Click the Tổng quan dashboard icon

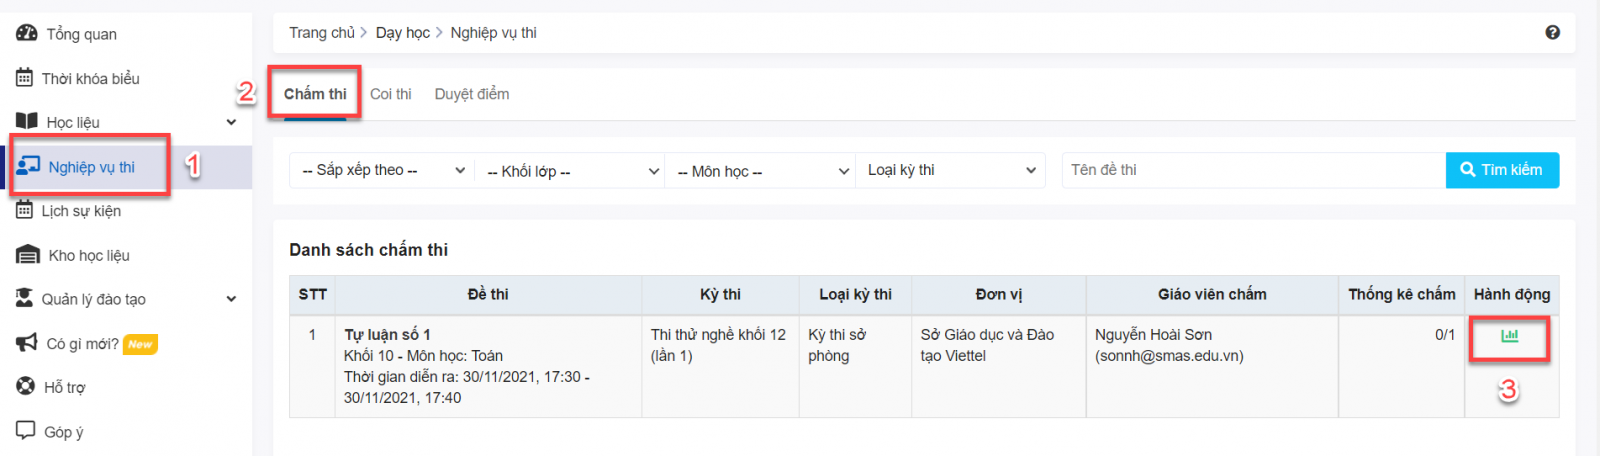27,33
